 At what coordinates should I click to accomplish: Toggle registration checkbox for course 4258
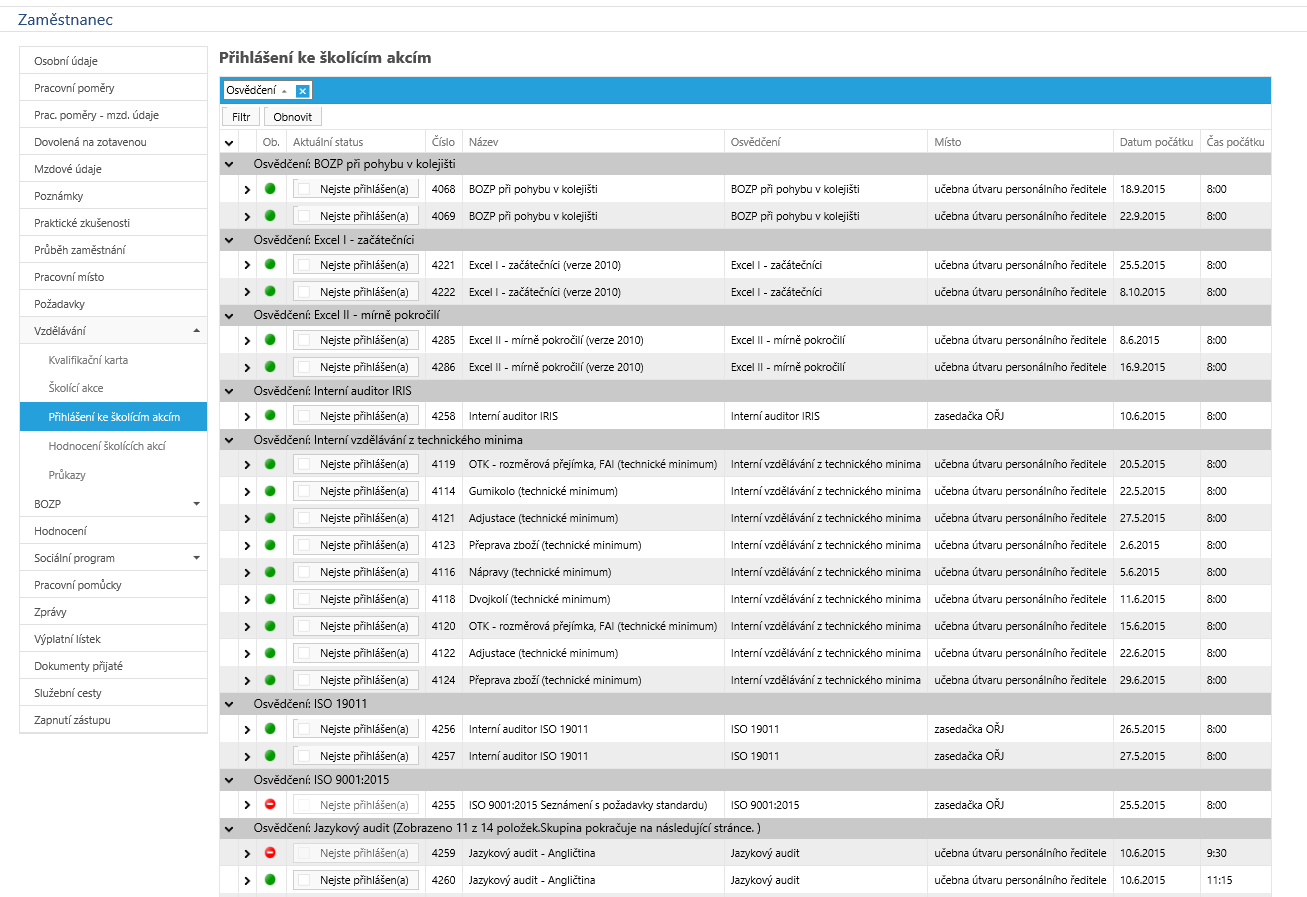304,415
